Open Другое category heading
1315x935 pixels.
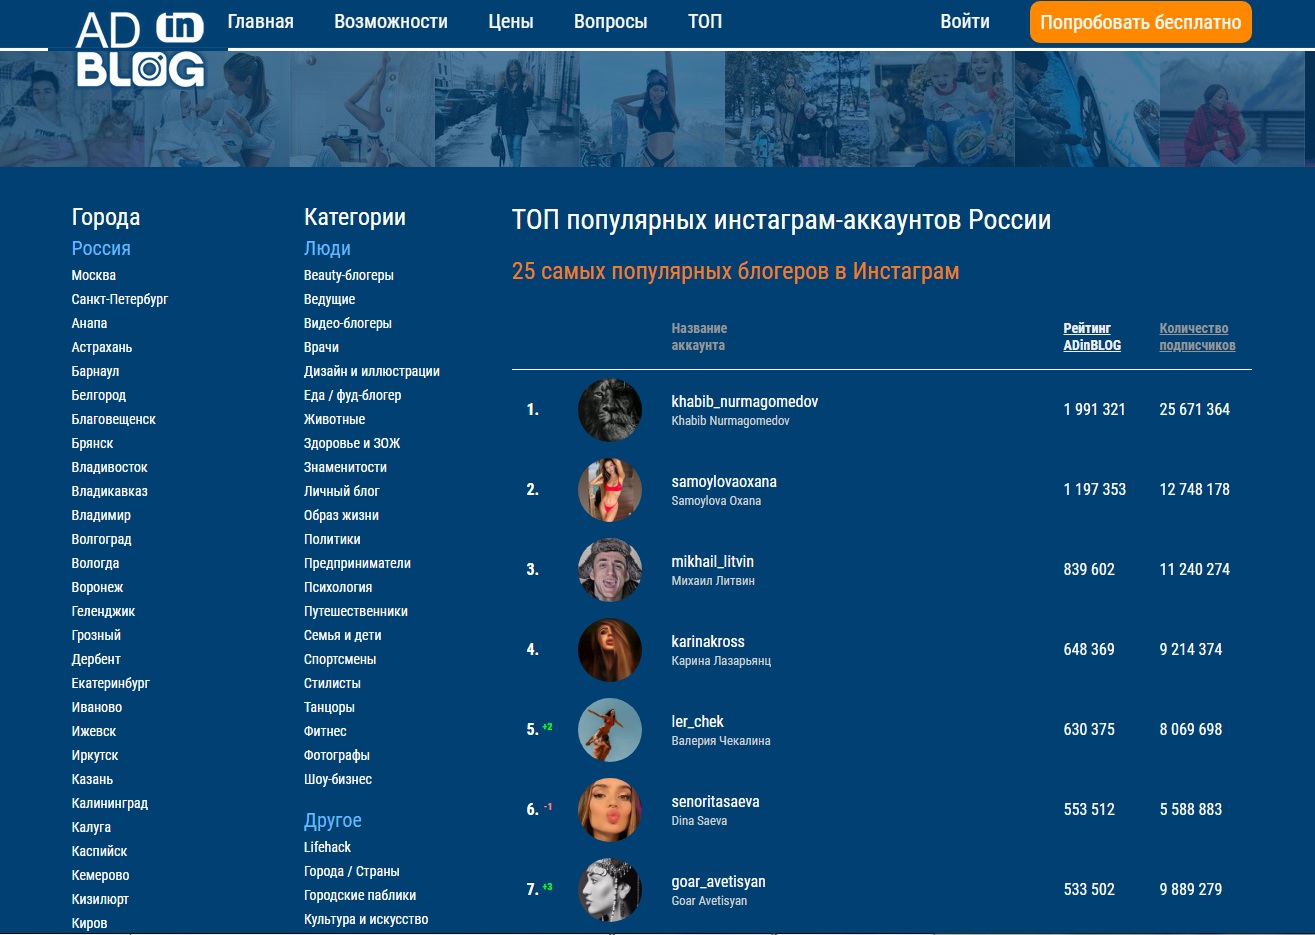(x=333, y=820)
